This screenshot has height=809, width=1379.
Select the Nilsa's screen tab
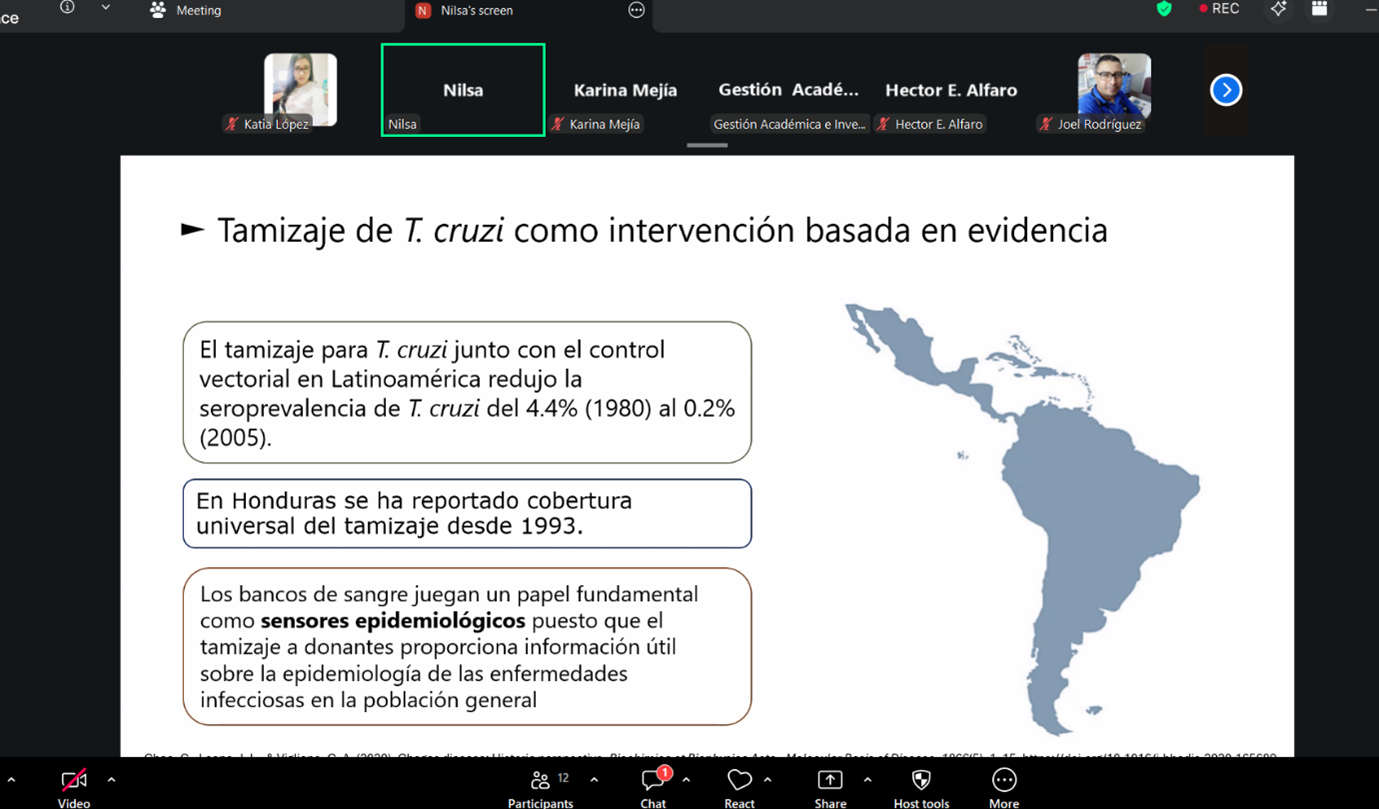pos(475,11)
